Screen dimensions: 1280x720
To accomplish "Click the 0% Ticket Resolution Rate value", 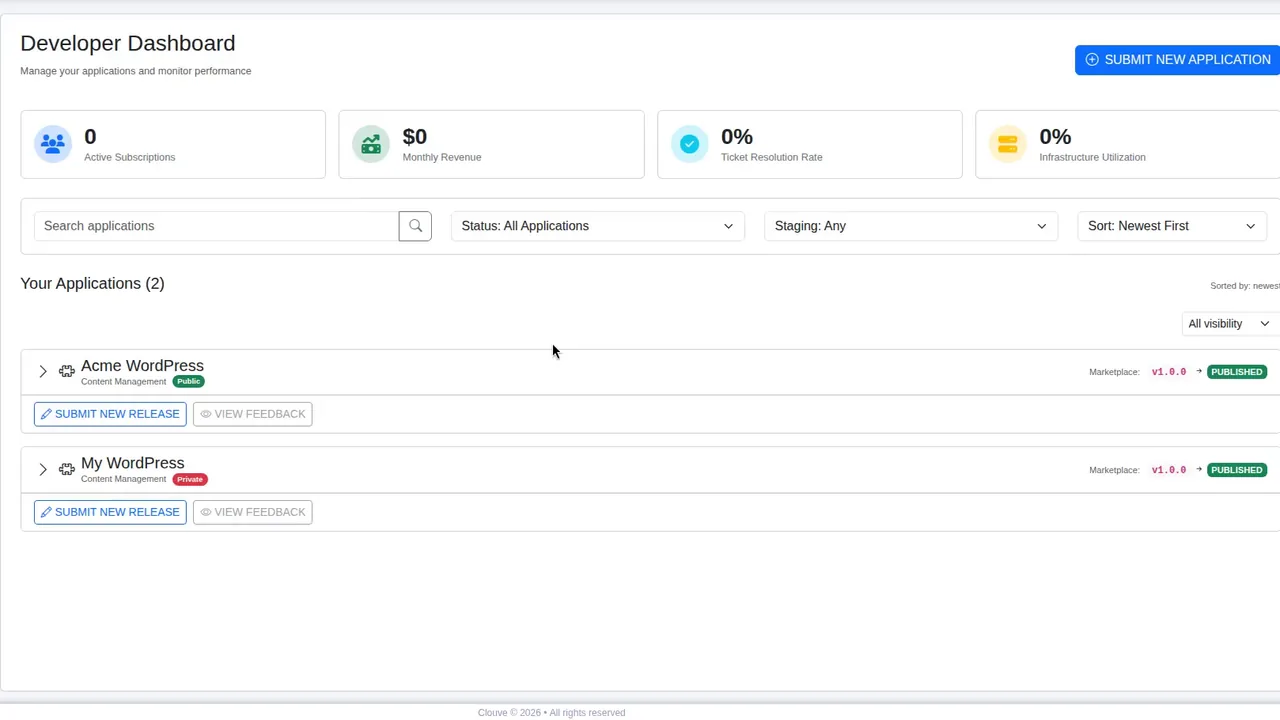I will (737, 137).
